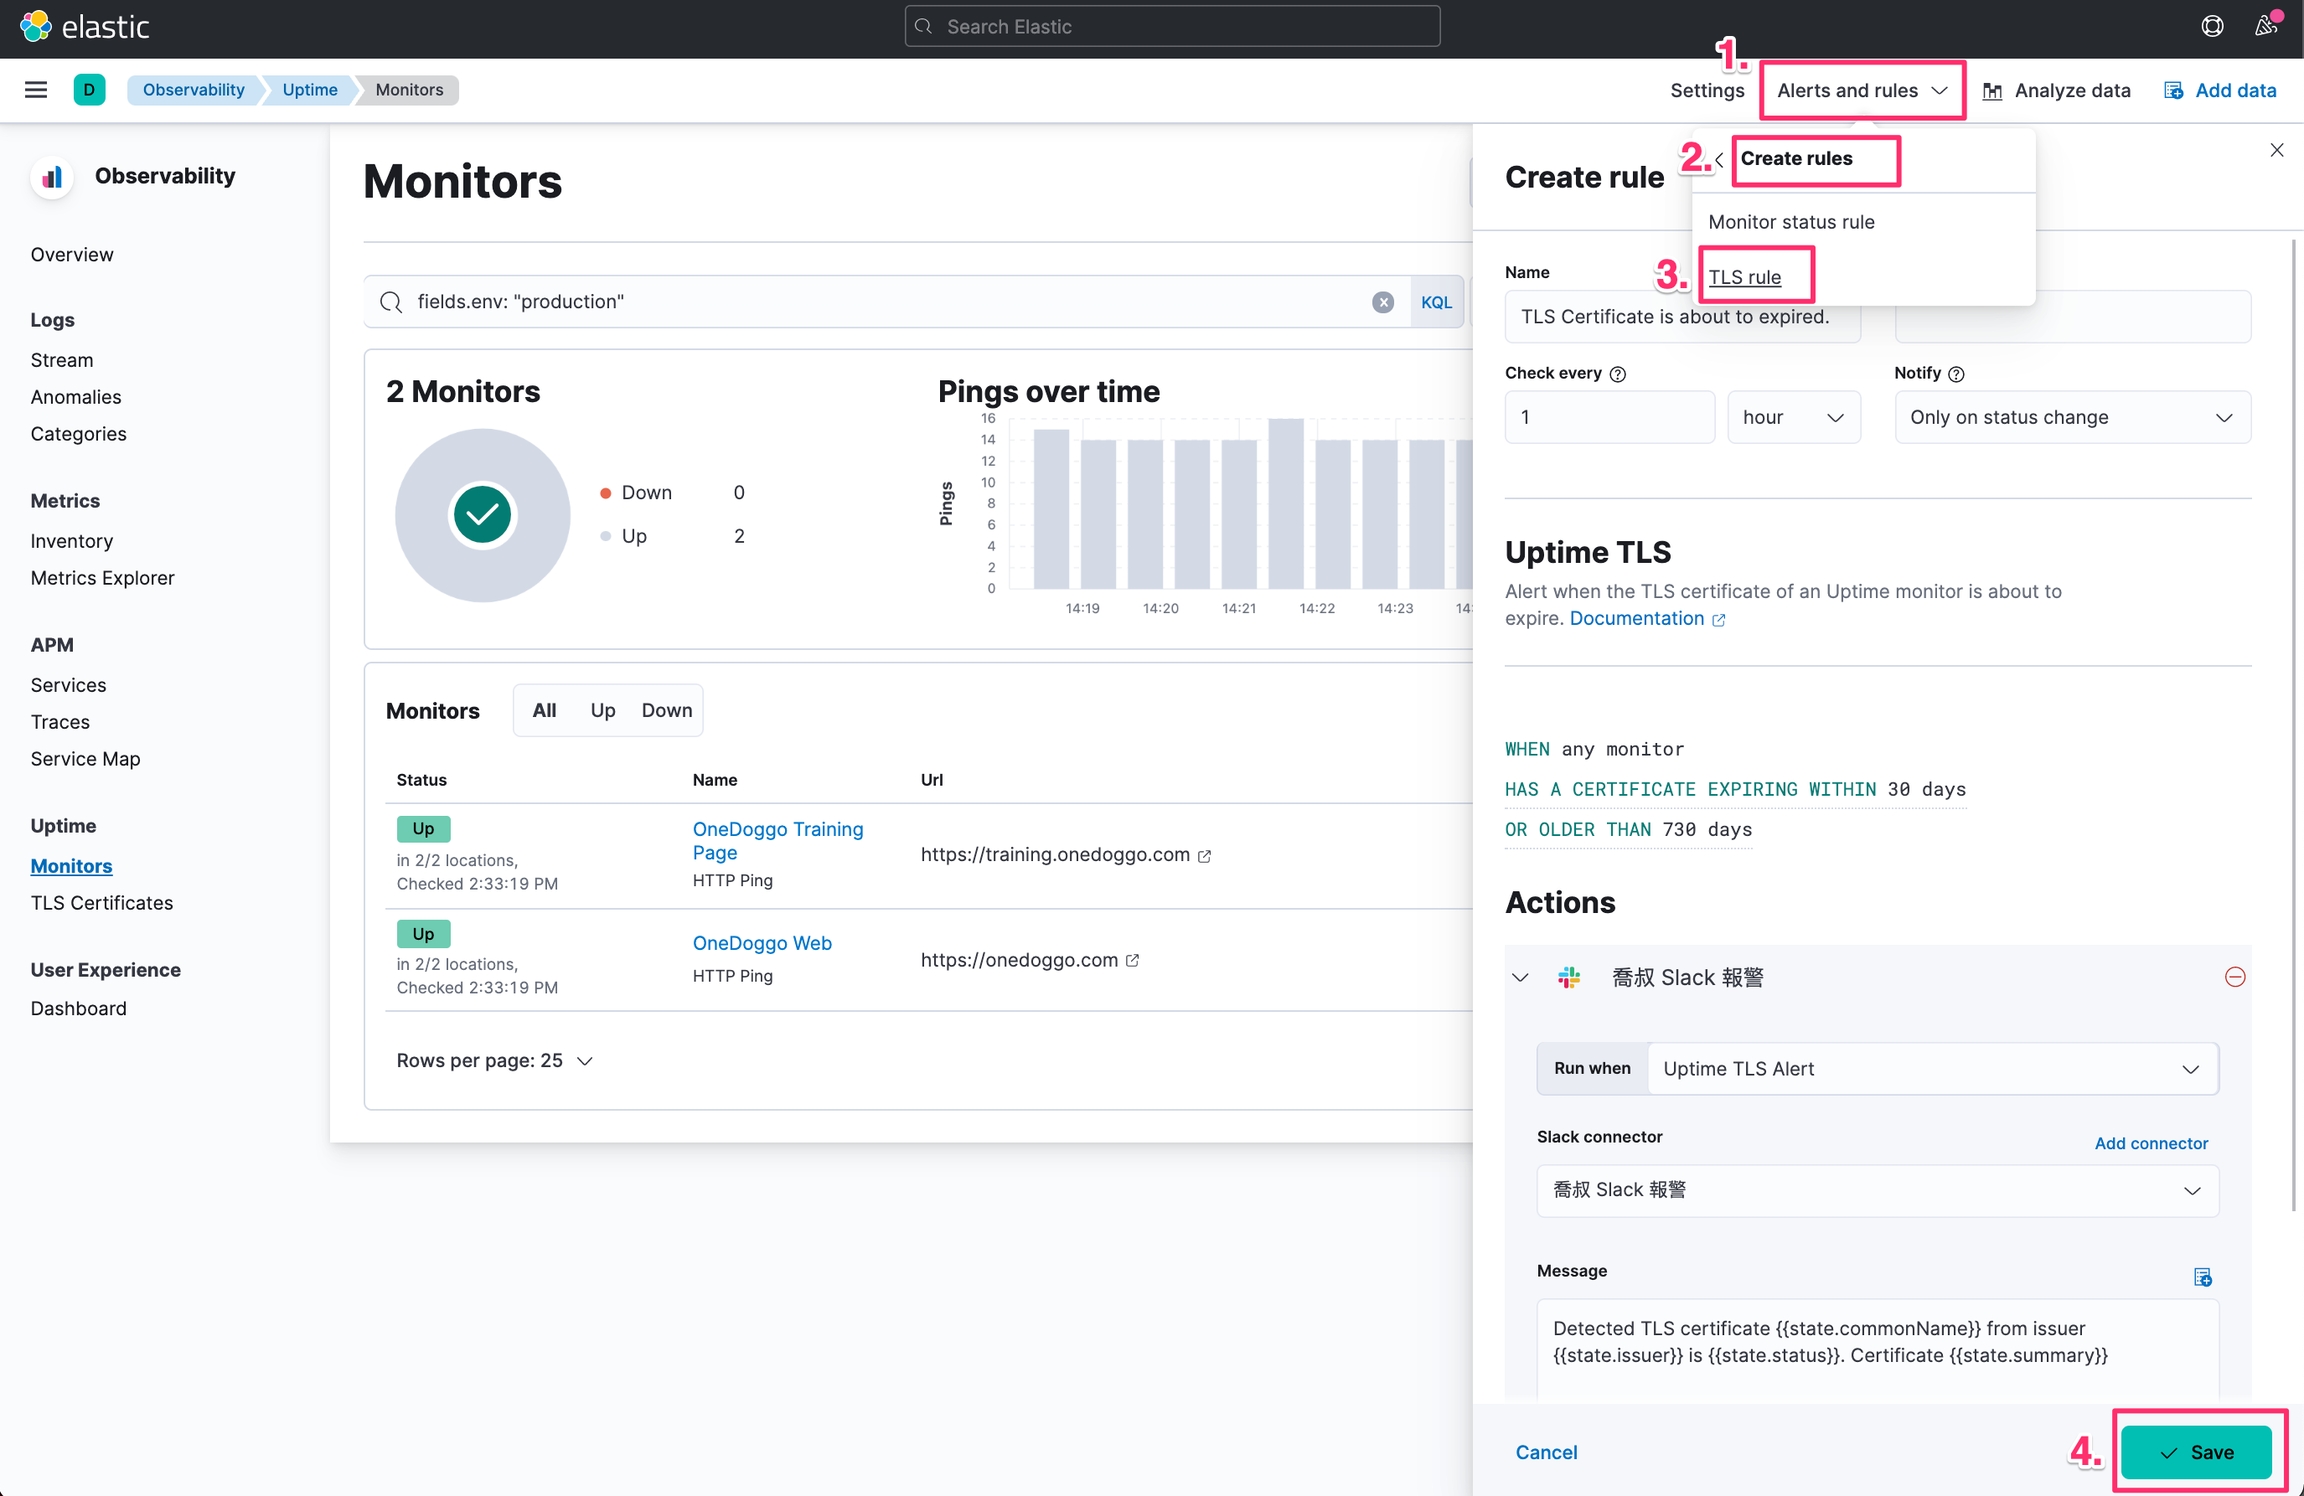Viewport: 2304px width, 1496px height.
Task: Open Categories under Logs
Action: [78, 434]
